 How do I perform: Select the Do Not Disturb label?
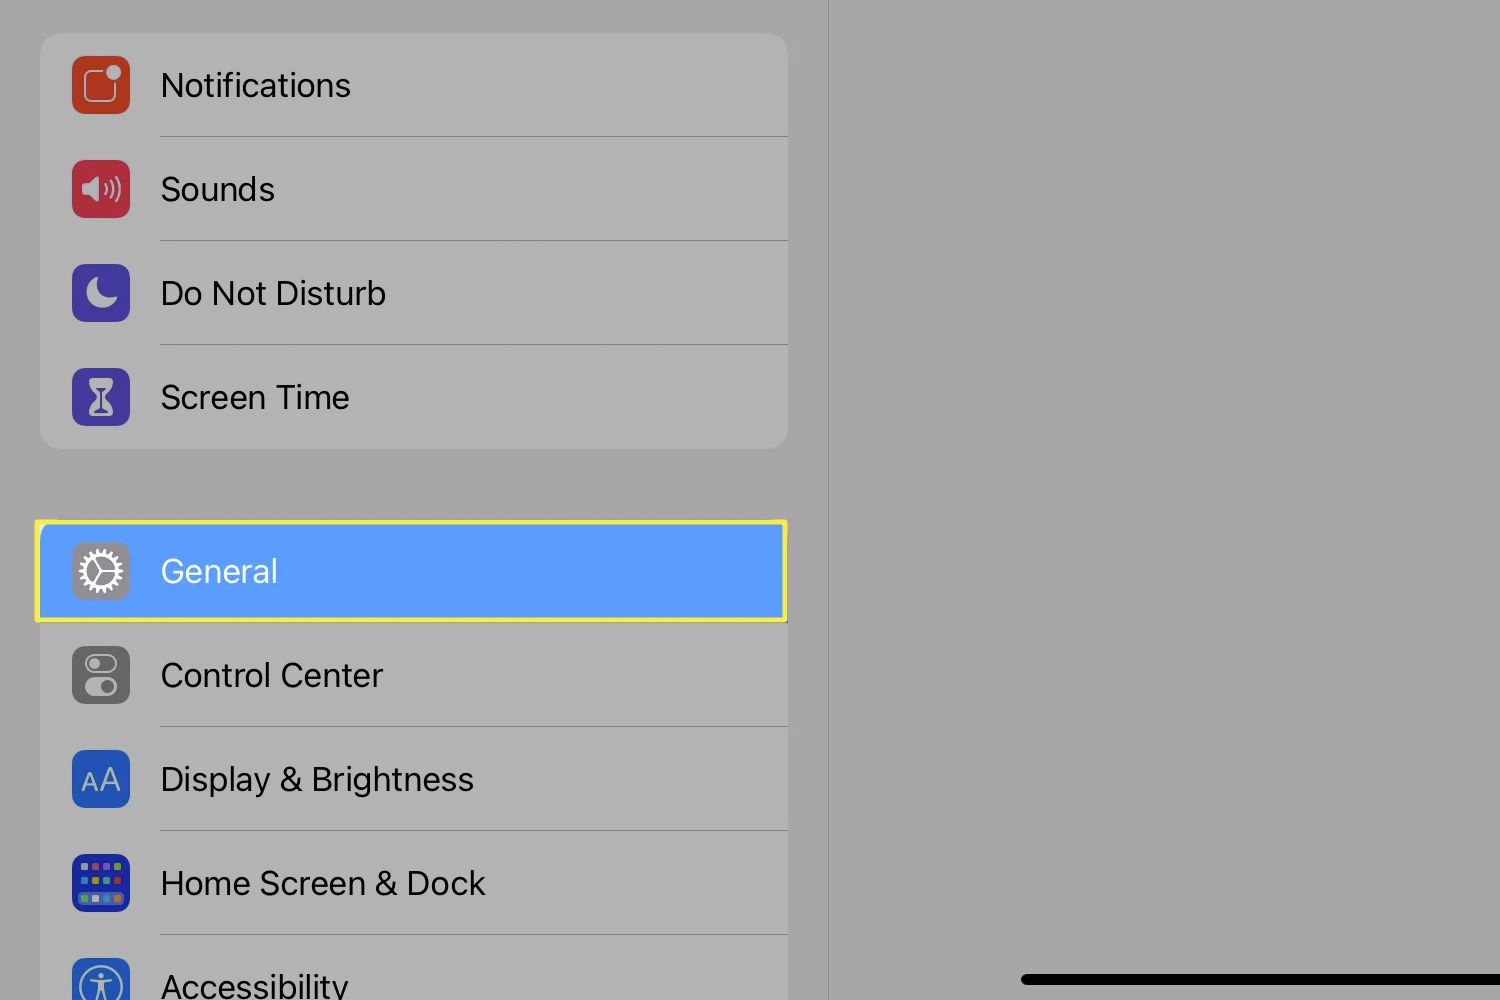pyautogui.click(x=273, y=294)
